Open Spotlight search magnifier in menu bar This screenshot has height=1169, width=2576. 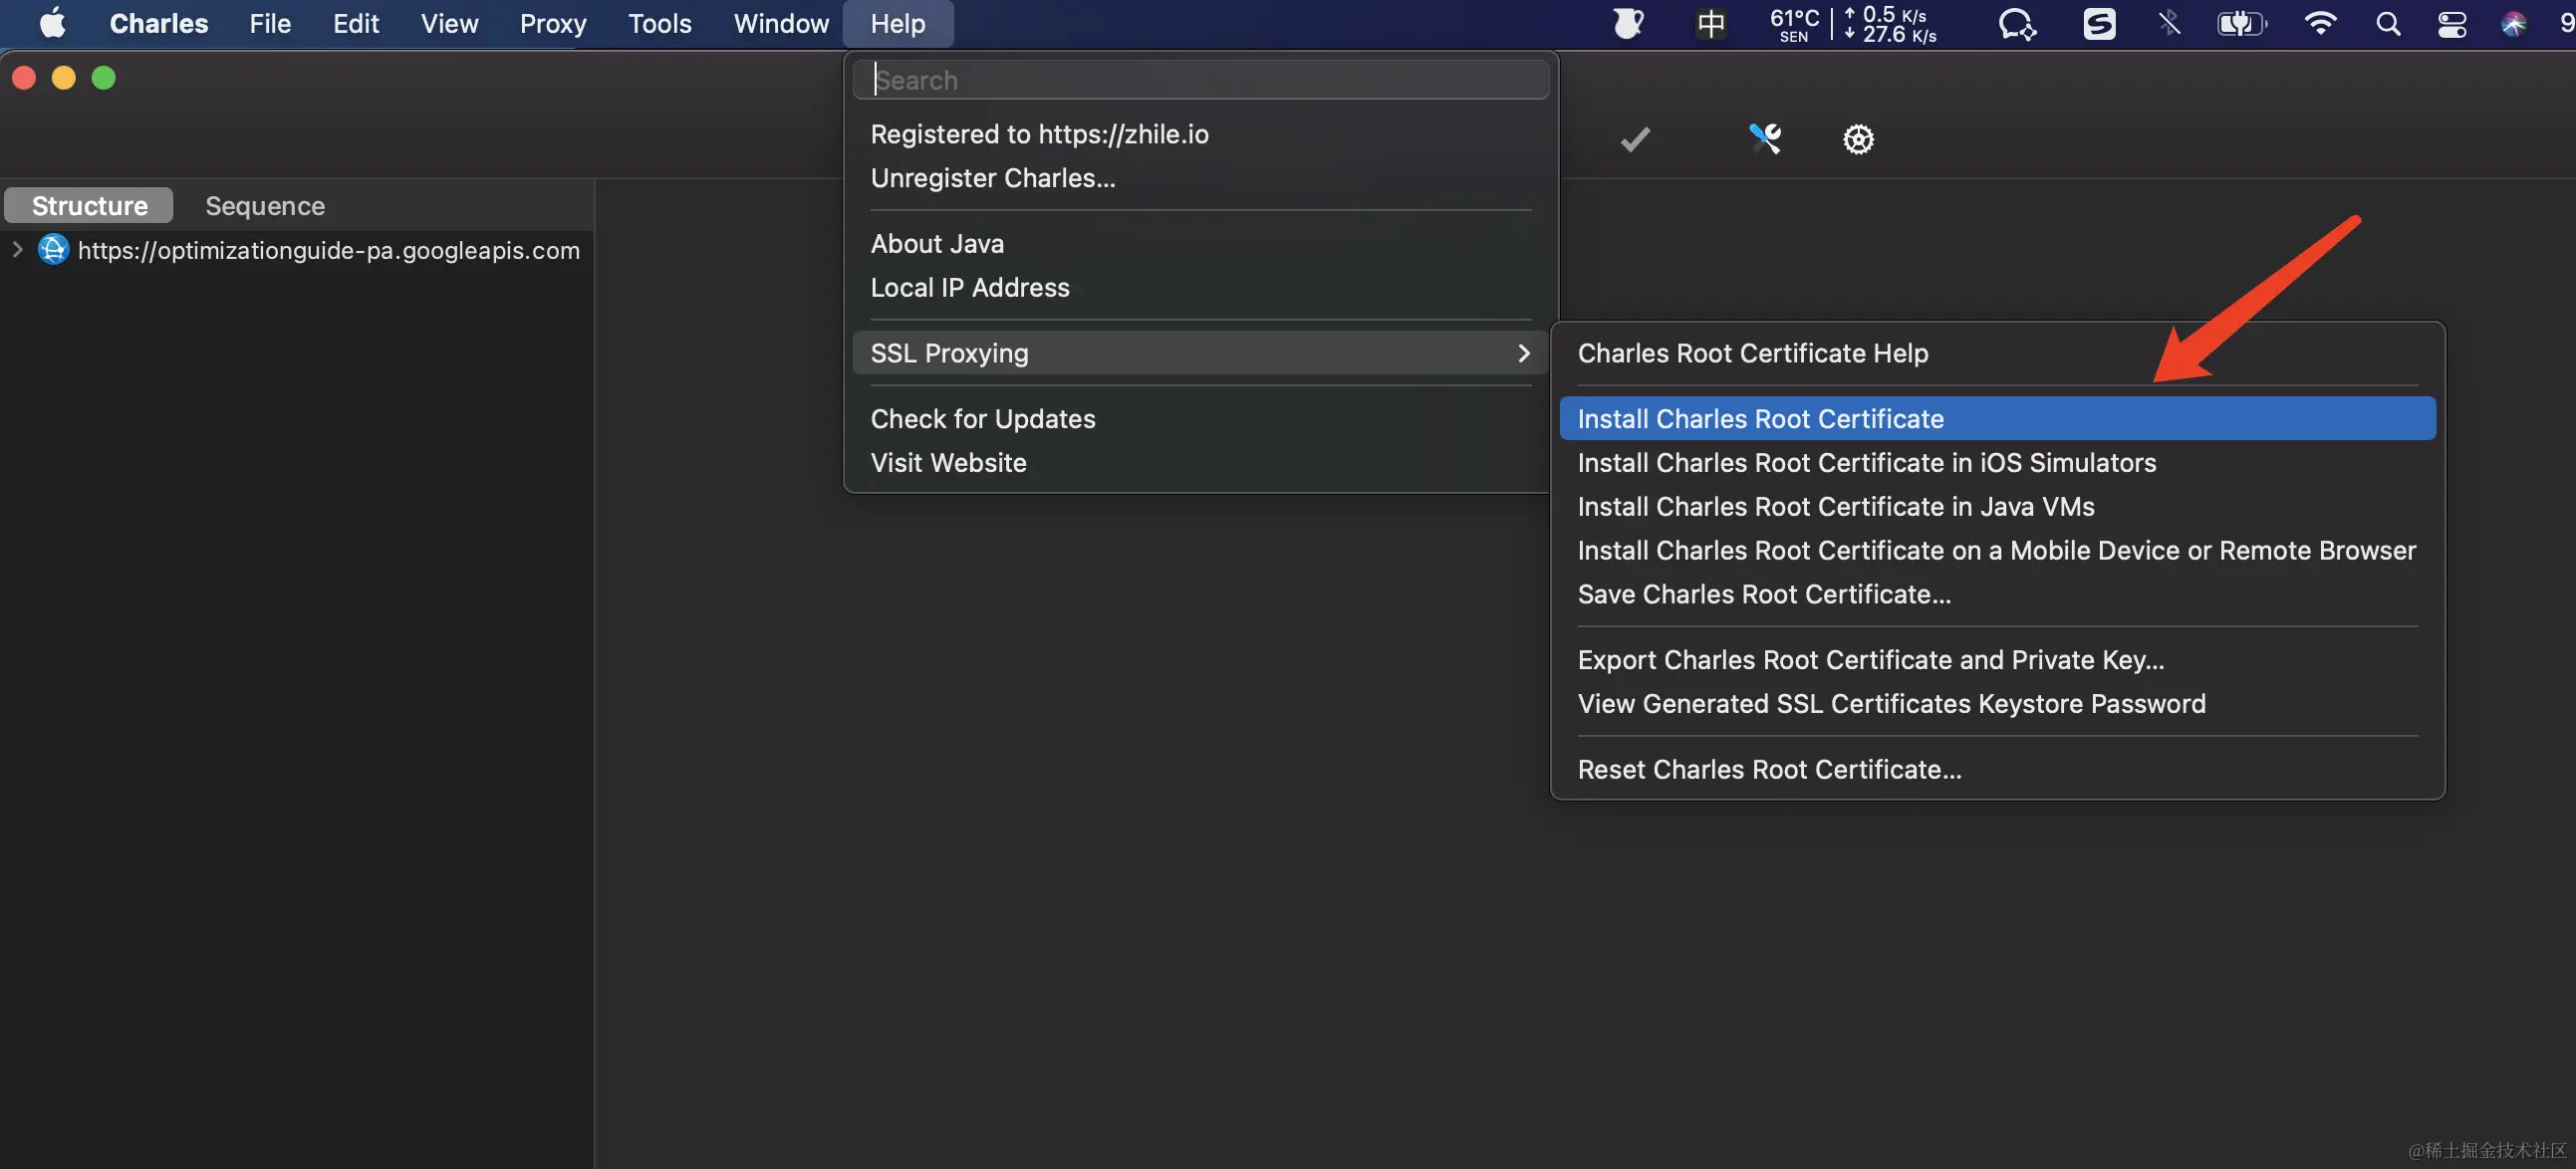click(2387, 24)
